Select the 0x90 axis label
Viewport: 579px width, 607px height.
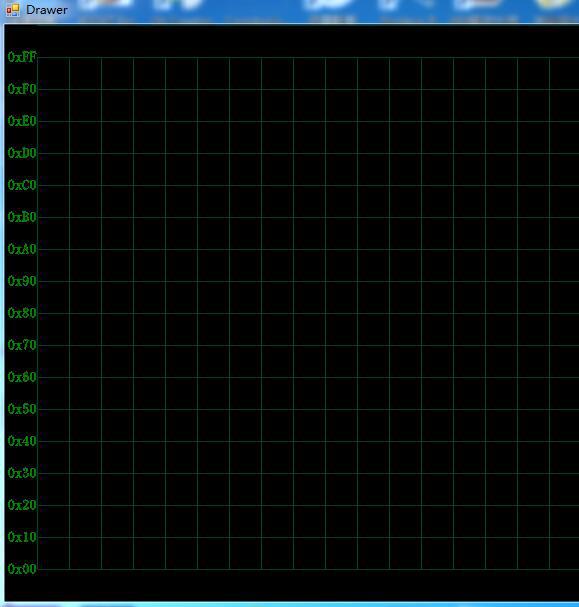coord(22,281)
